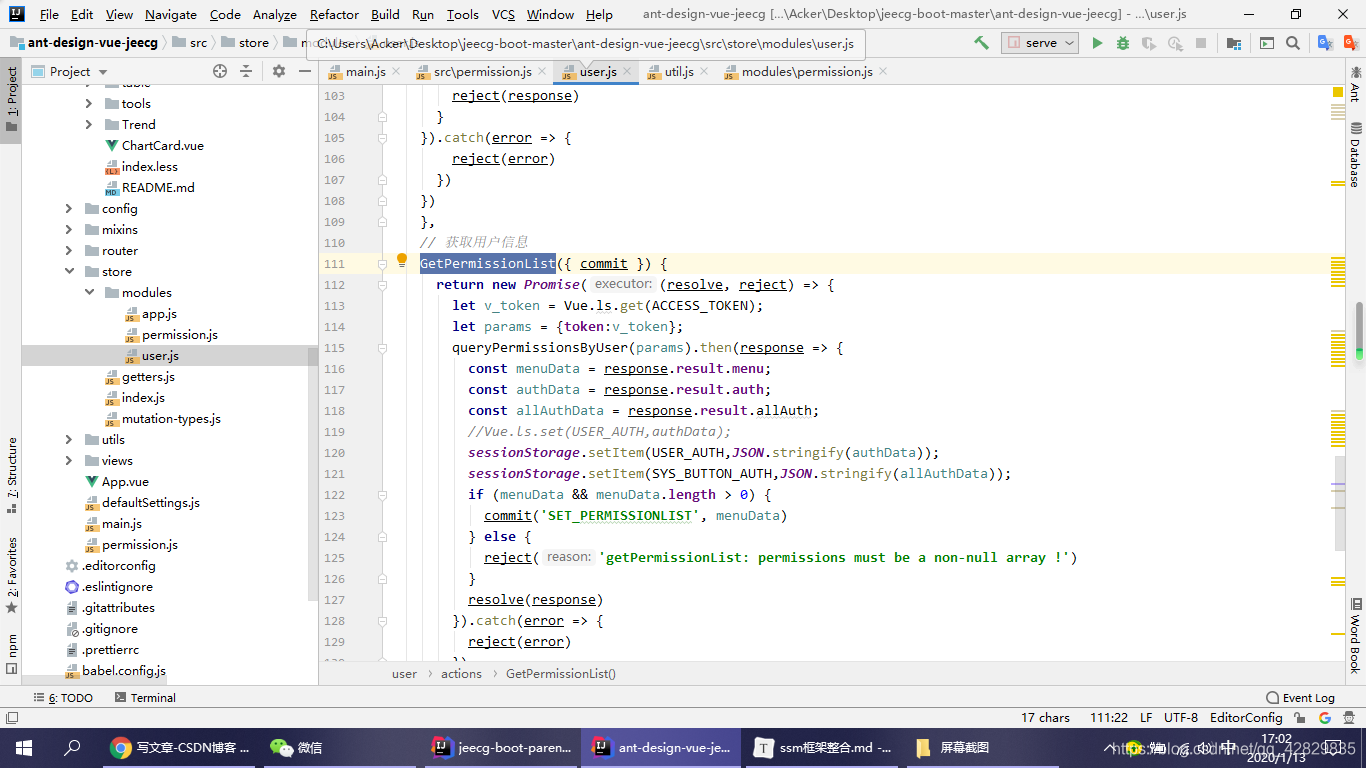Close the user.js tab

point(628,72)
